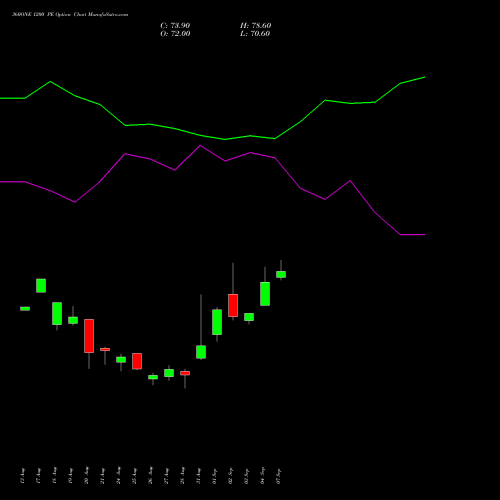Select the green candle for 01 Sep
Image resolution: width=500 pixels, height=500 pixels.
(217, 322)
